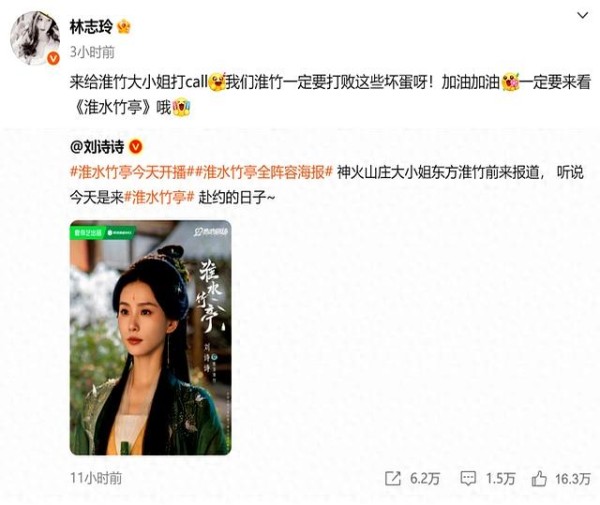Click the crown badge beside 林志玲
Image resolution: width=600 pixels, height=505 pixels.
pos(124,27)
